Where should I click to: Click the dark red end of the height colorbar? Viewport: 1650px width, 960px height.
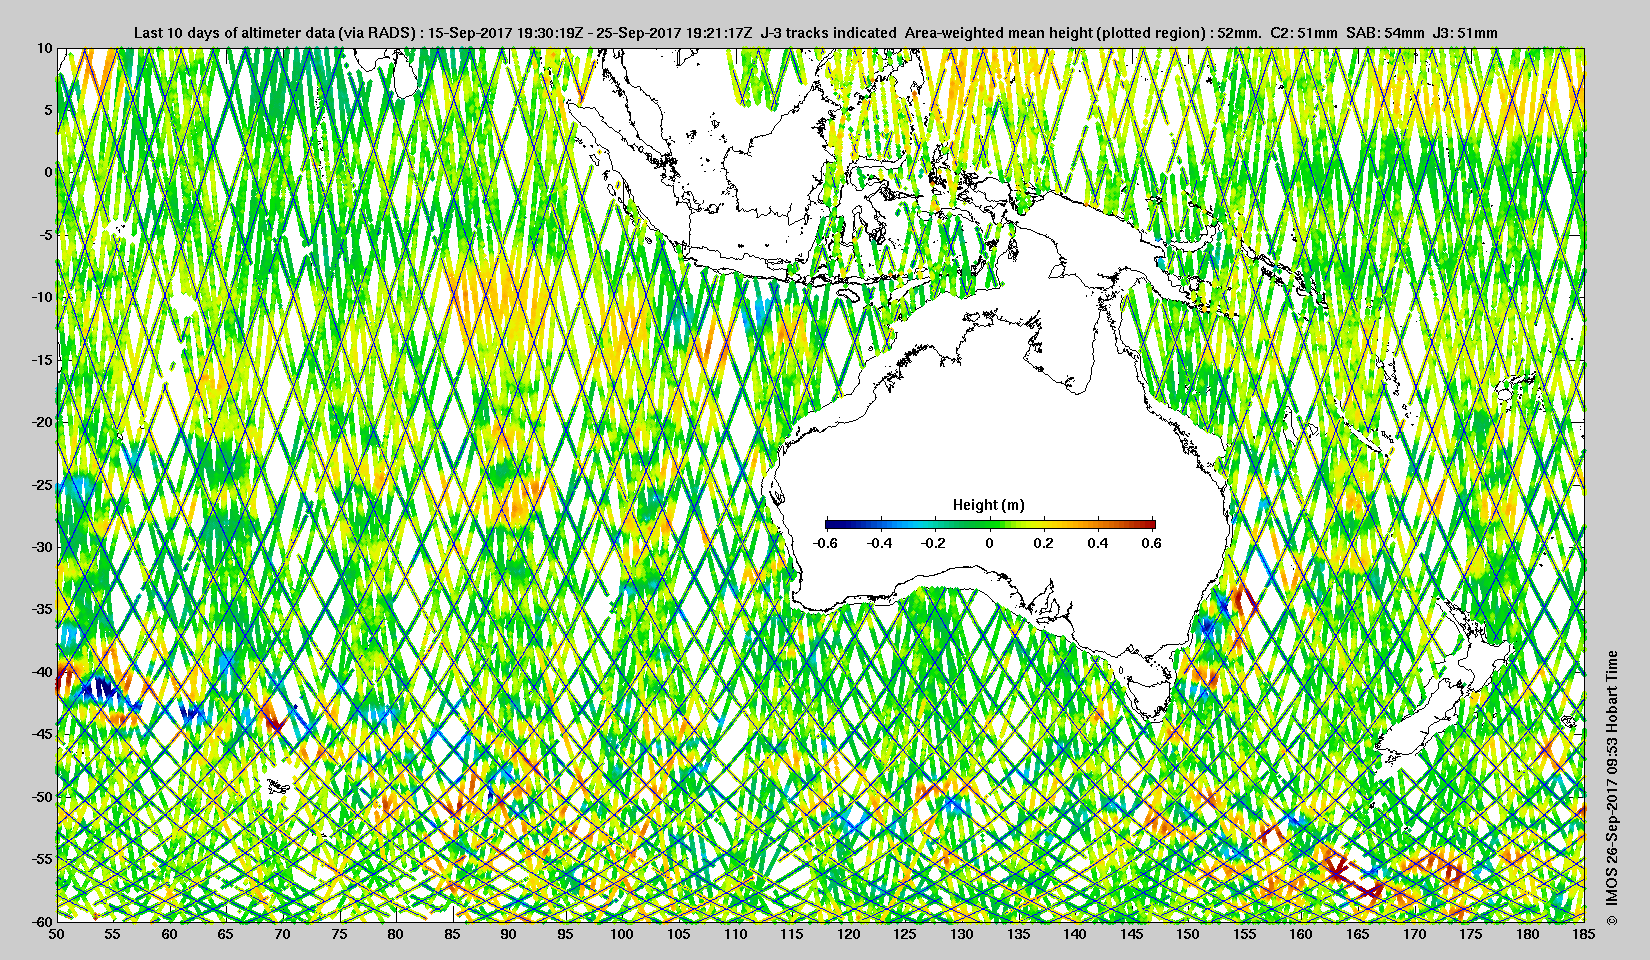(1150, 524)
